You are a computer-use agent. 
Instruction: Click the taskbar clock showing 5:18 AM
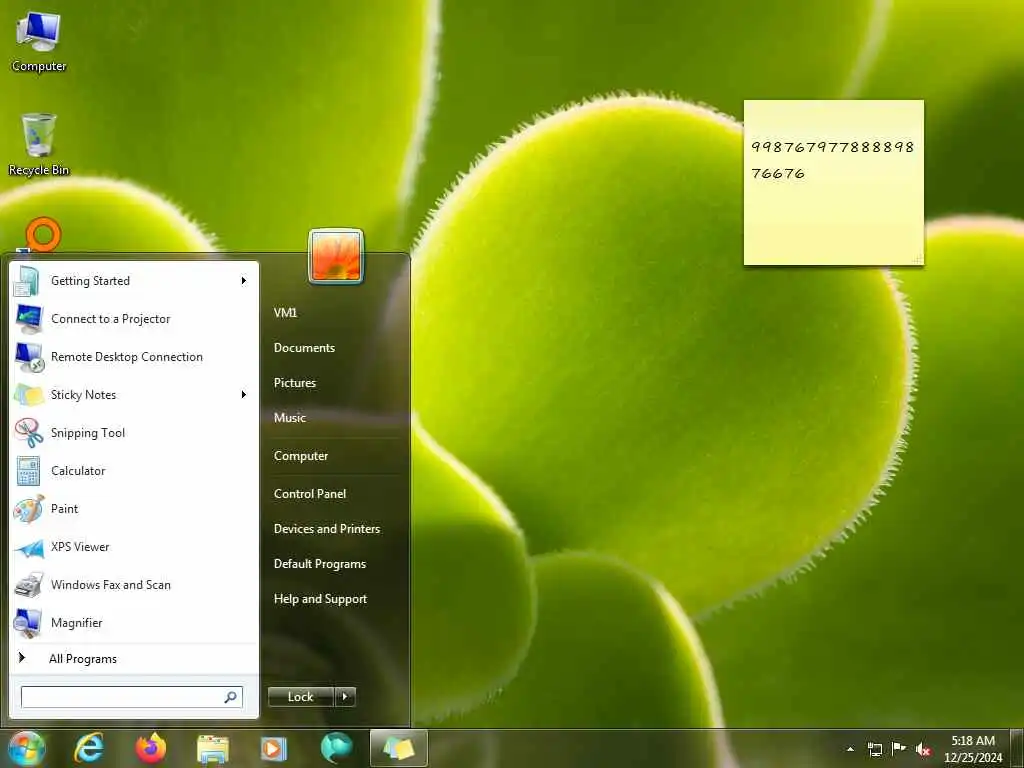973,748
